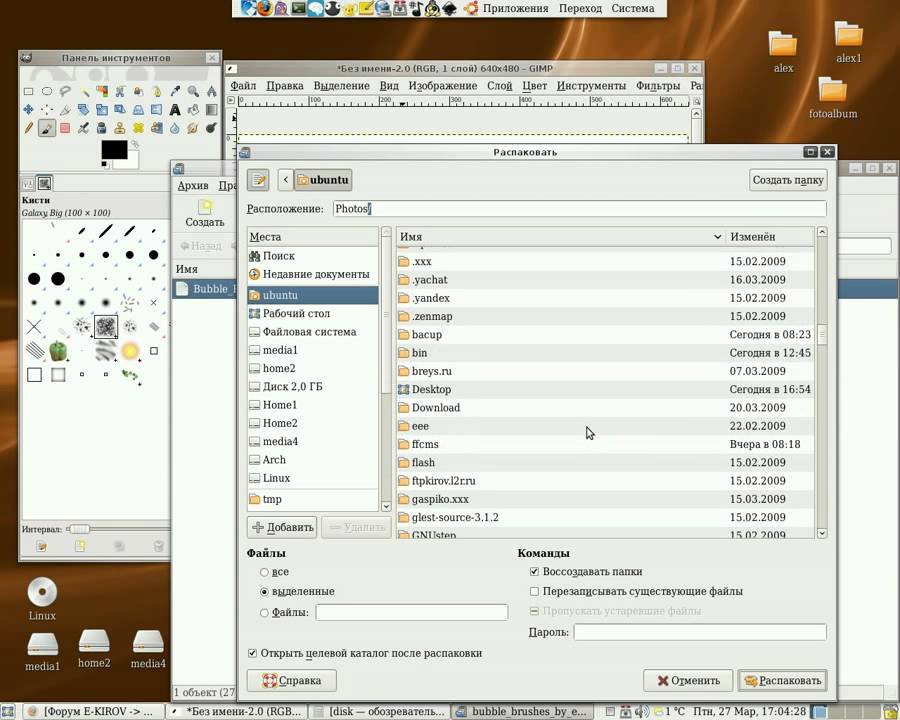Screen dimensions: 900x720
Task: Click 'Создать папку' button
Action: coord(788,180)
